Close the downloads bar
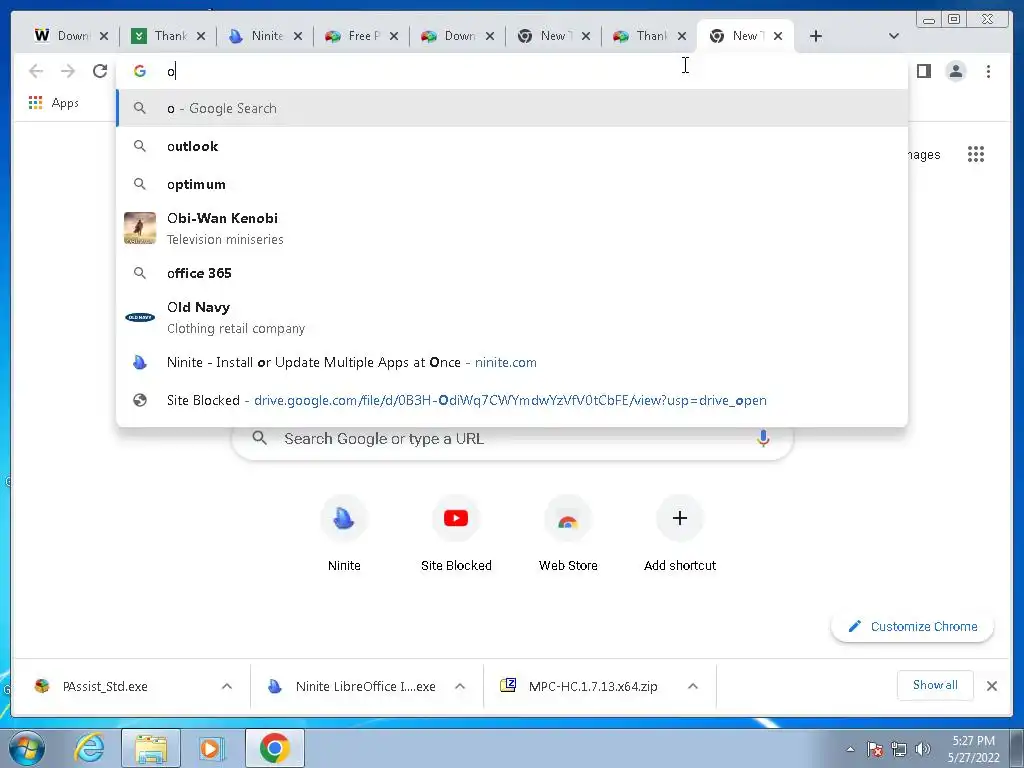This screenshot has width=1024, height=768. pos(991,686)
